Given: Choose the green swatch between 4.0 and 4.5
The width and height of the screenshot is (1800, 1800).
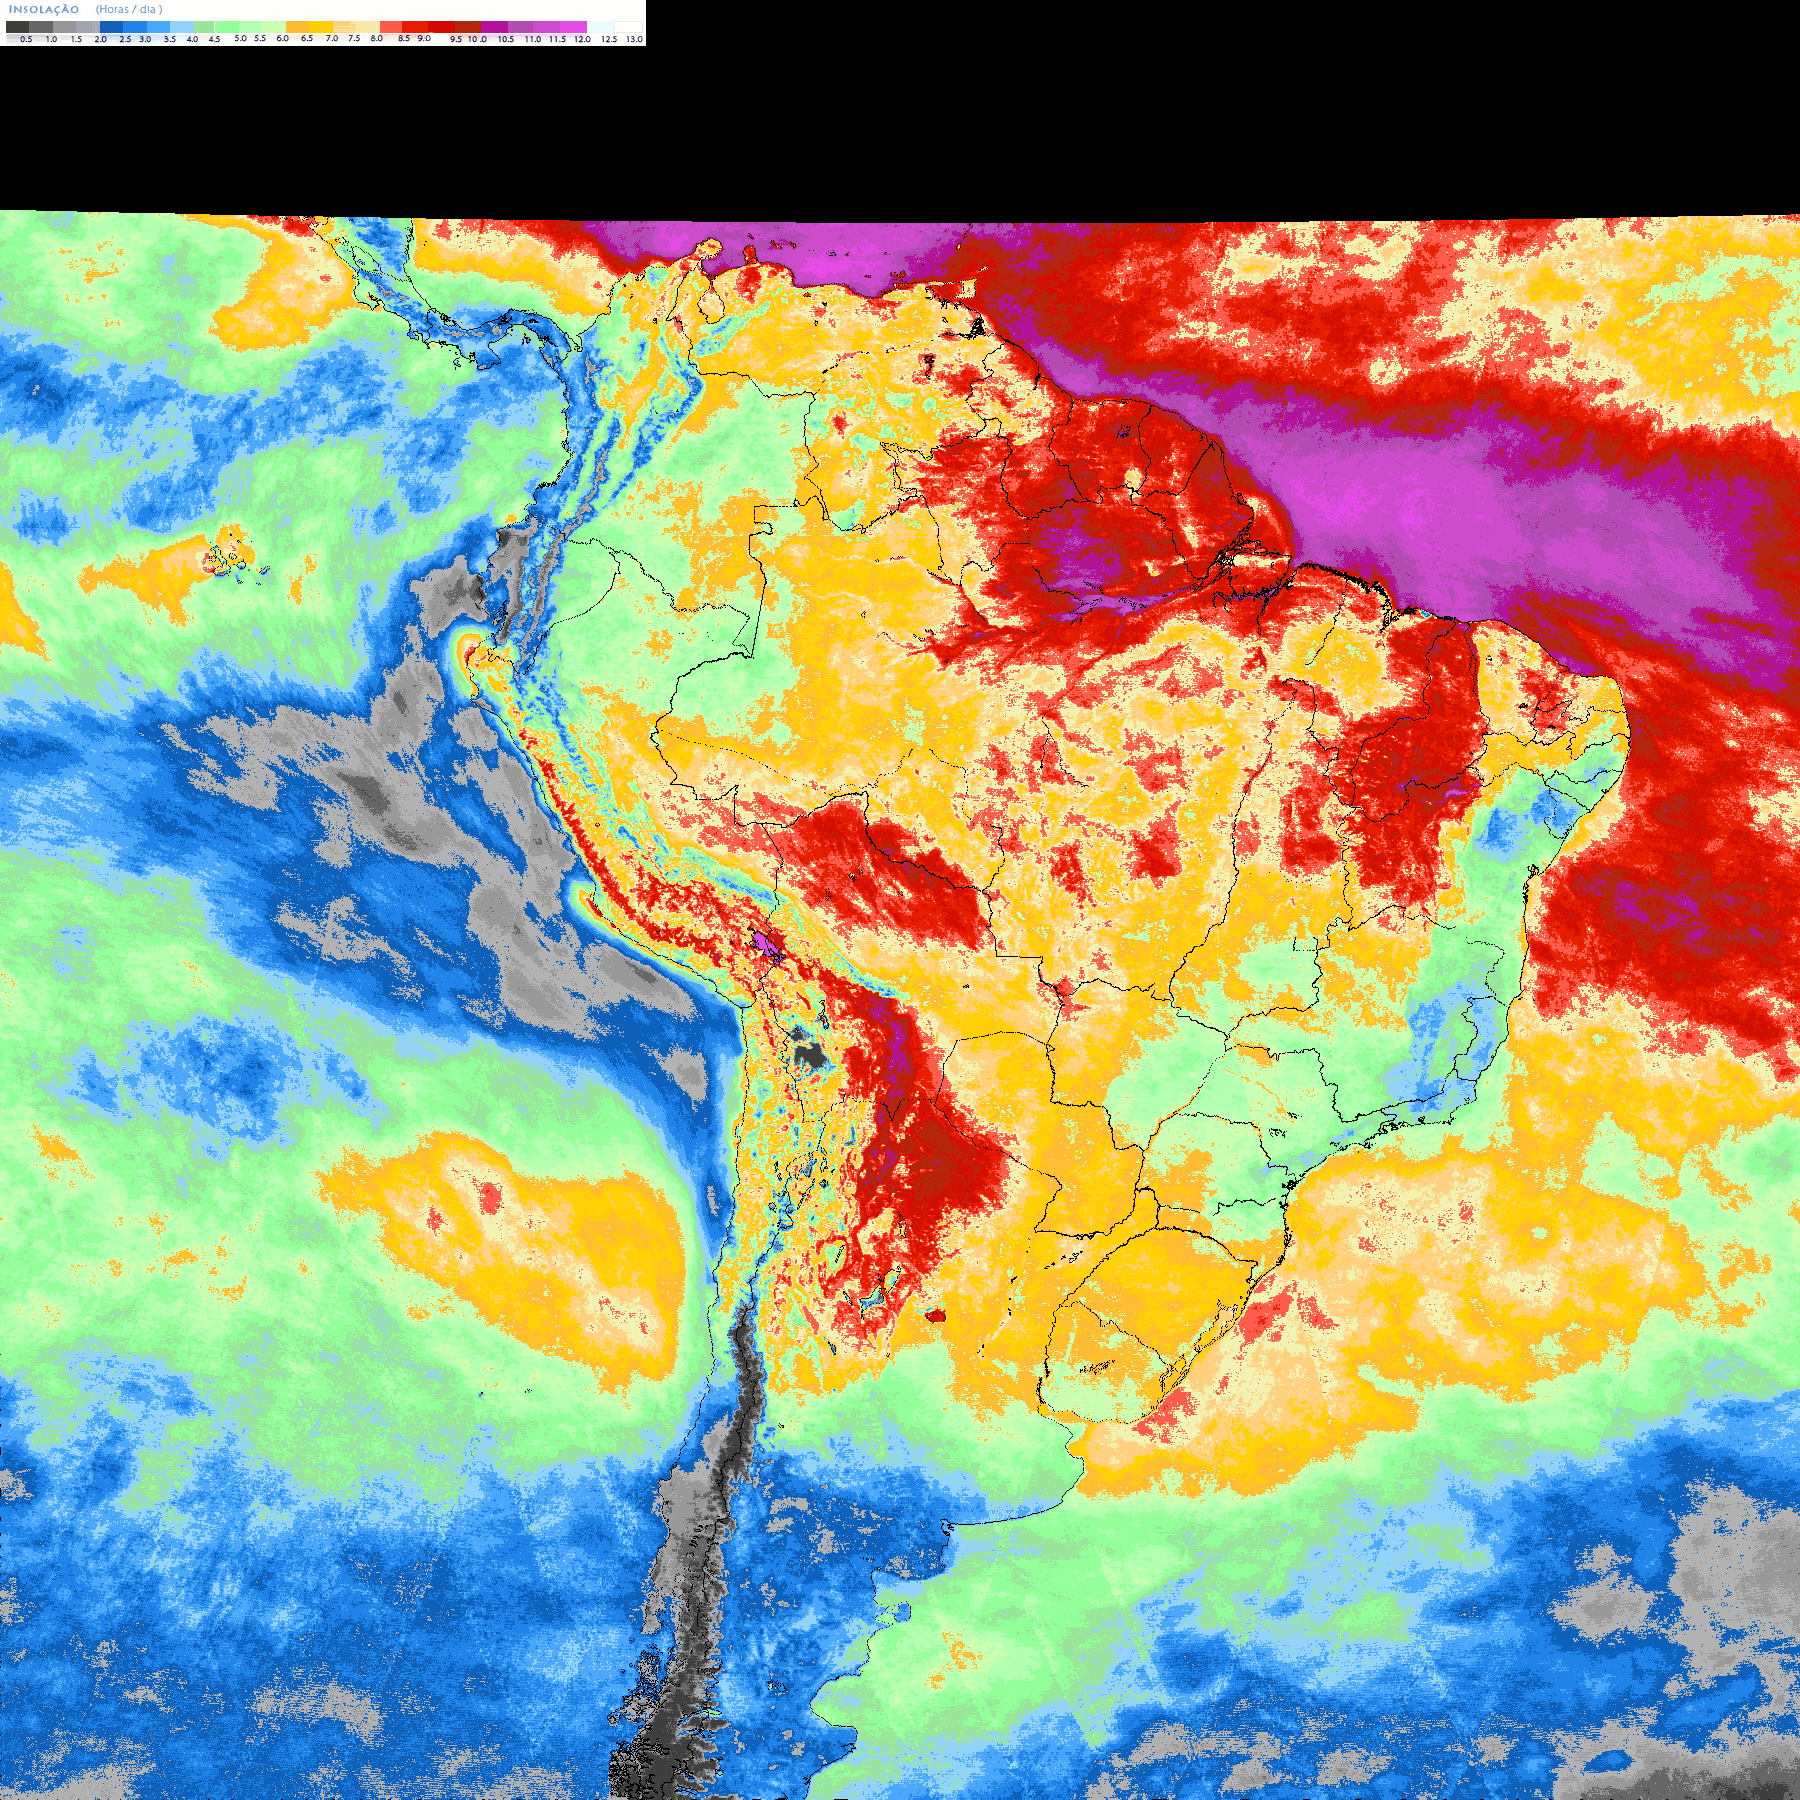Looking at the screenshot, I should point(204,27).
